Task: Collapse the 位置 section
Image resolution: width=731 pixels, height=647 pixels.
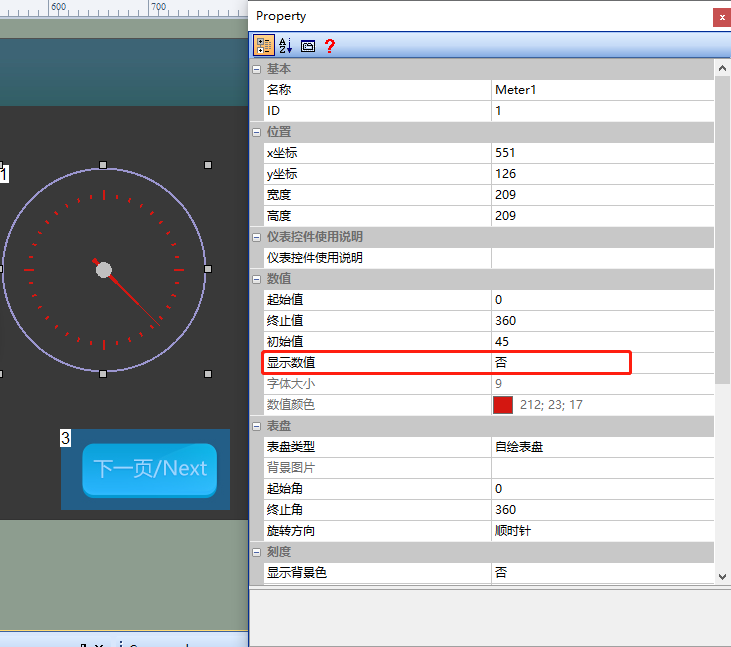Action: coord(256,132)
